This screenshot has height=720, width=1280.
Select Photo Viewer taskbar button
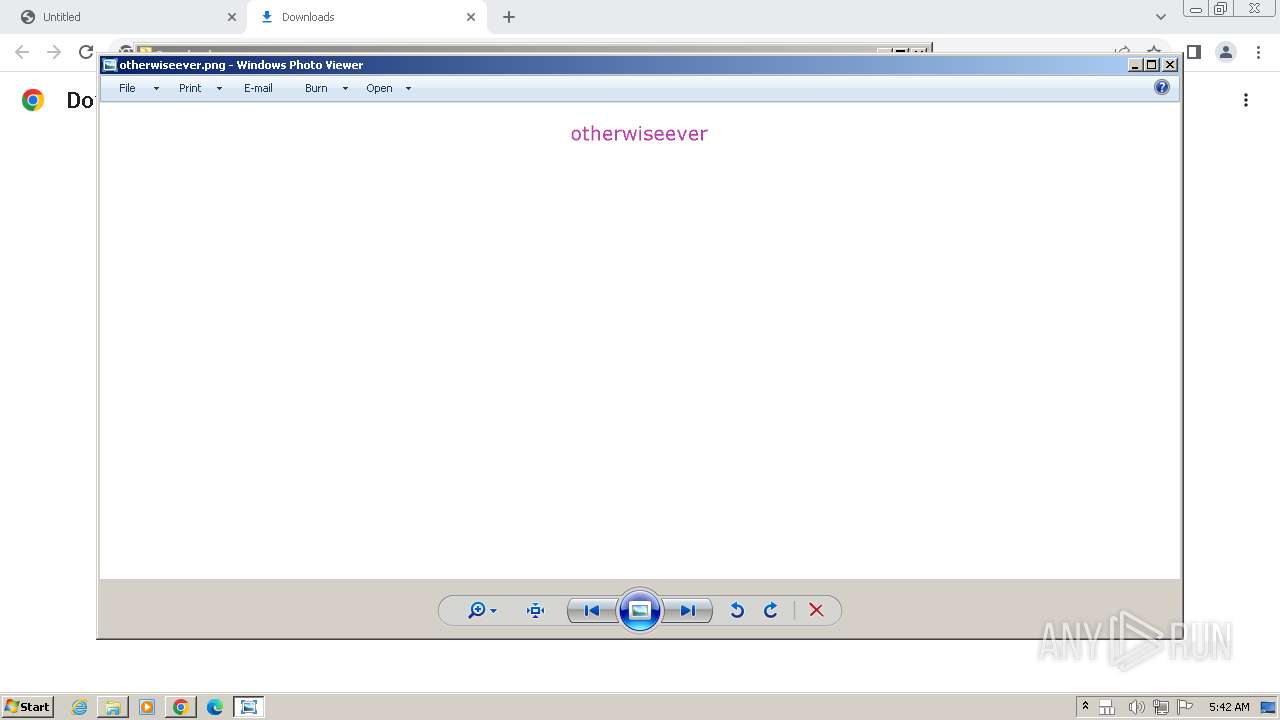[x=249, y=707]
